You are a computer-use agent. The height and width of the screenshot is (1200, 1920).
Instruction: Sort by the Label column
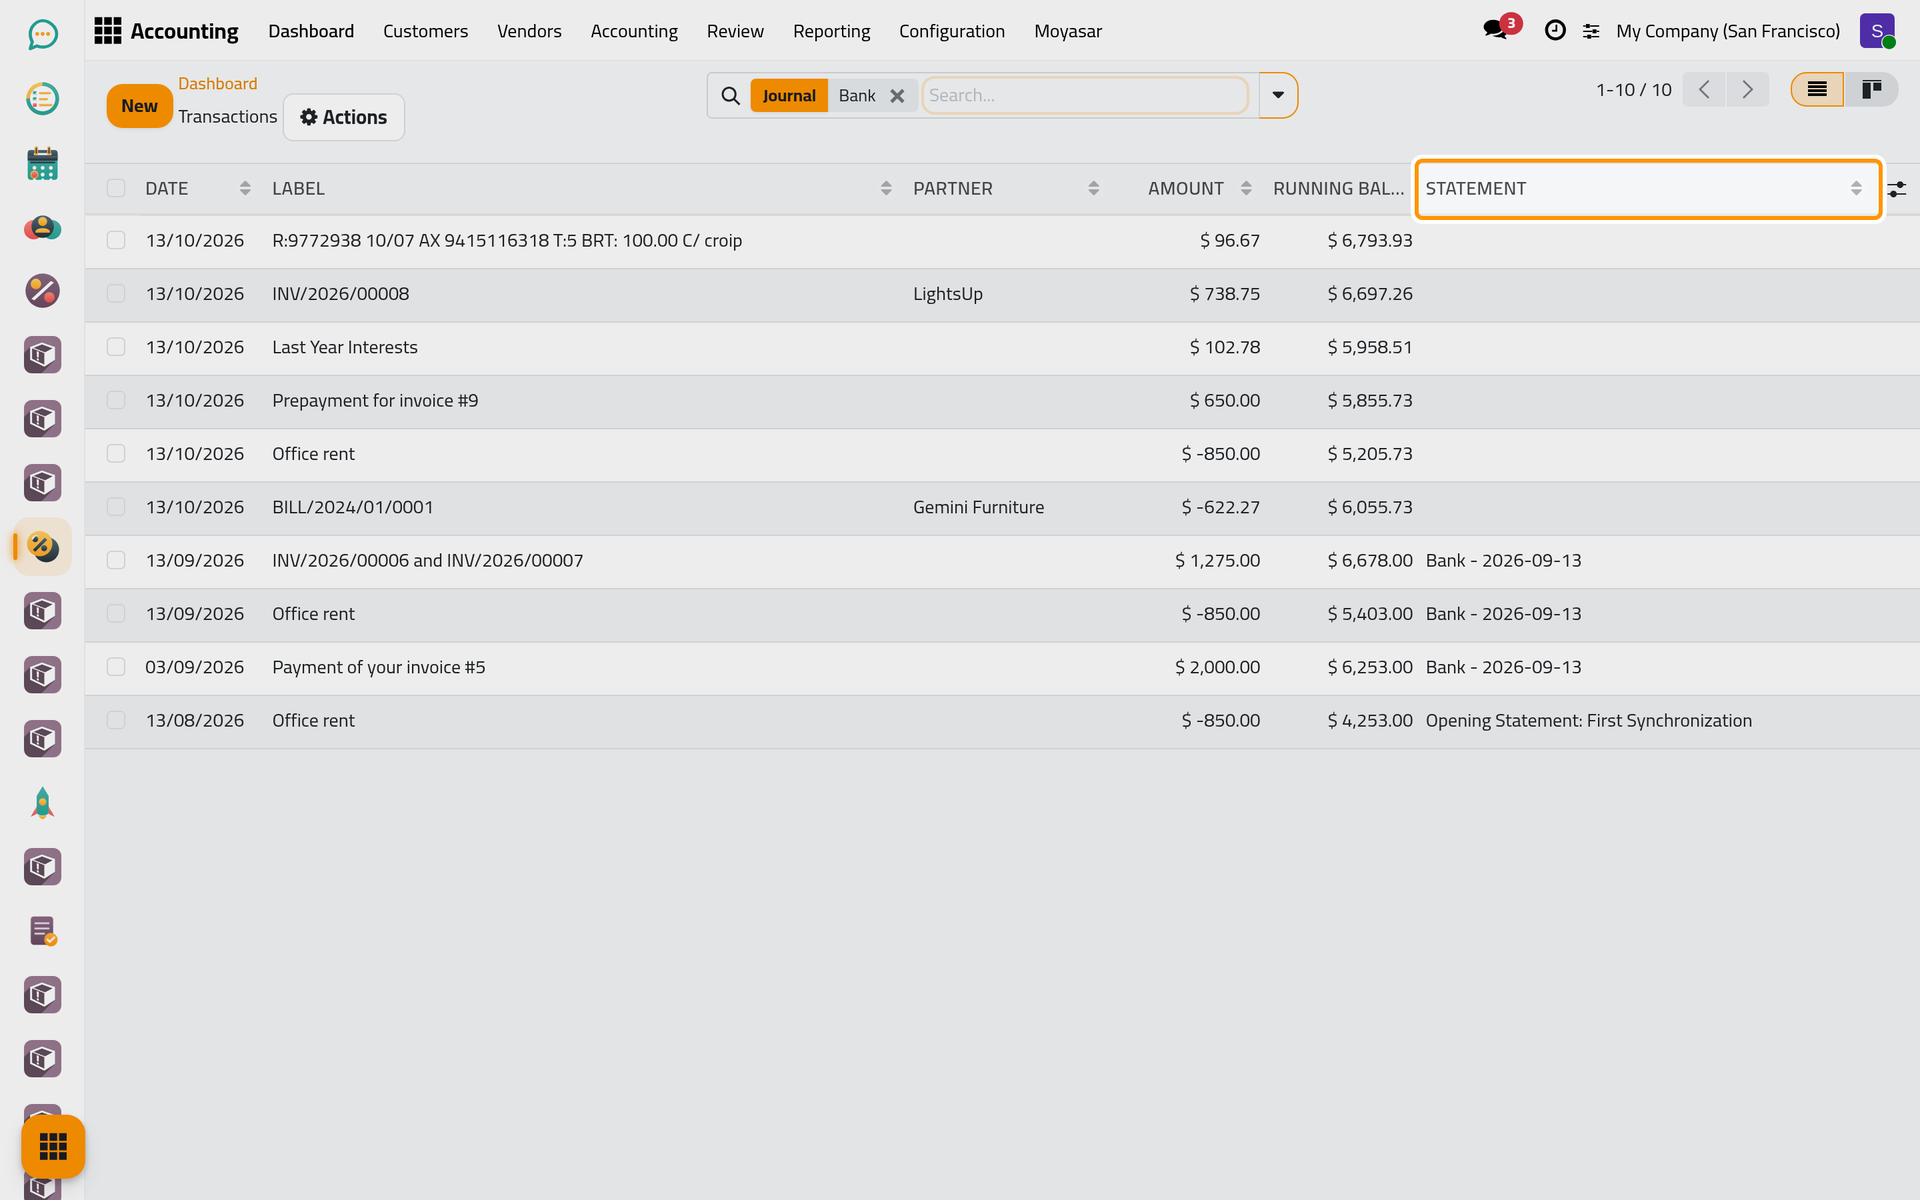point(582,189)
